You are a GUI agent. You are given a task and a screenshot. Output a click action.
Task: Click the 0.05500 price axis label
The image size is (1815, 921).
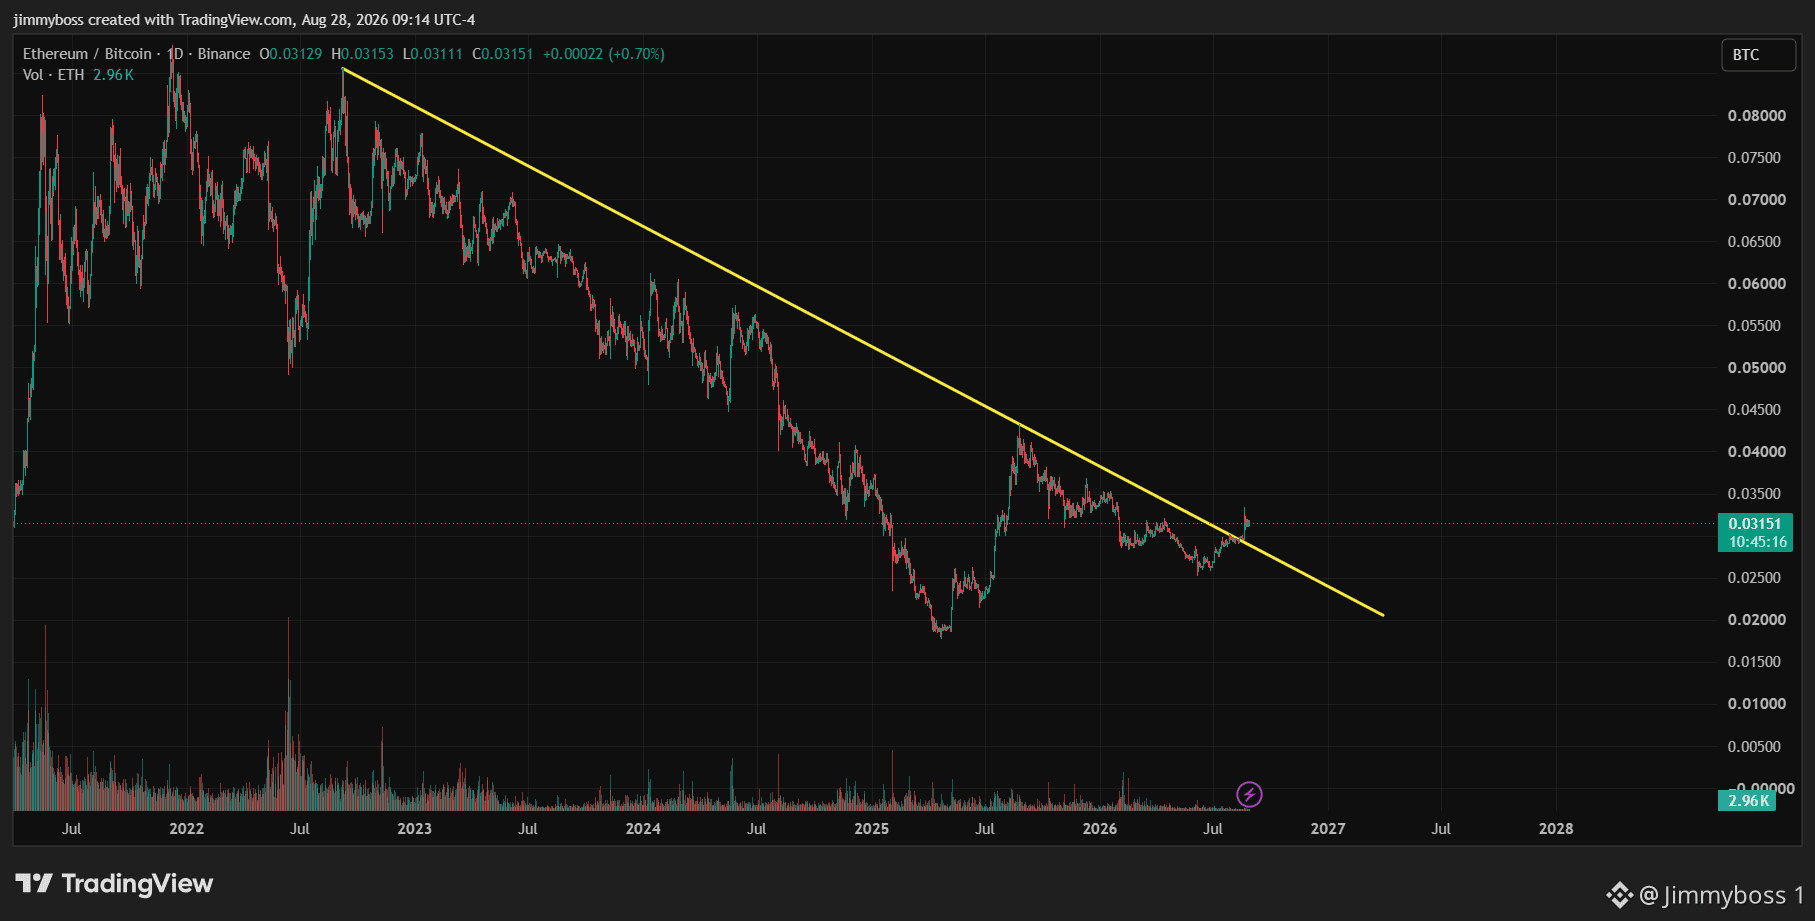tap(1756, 326)
